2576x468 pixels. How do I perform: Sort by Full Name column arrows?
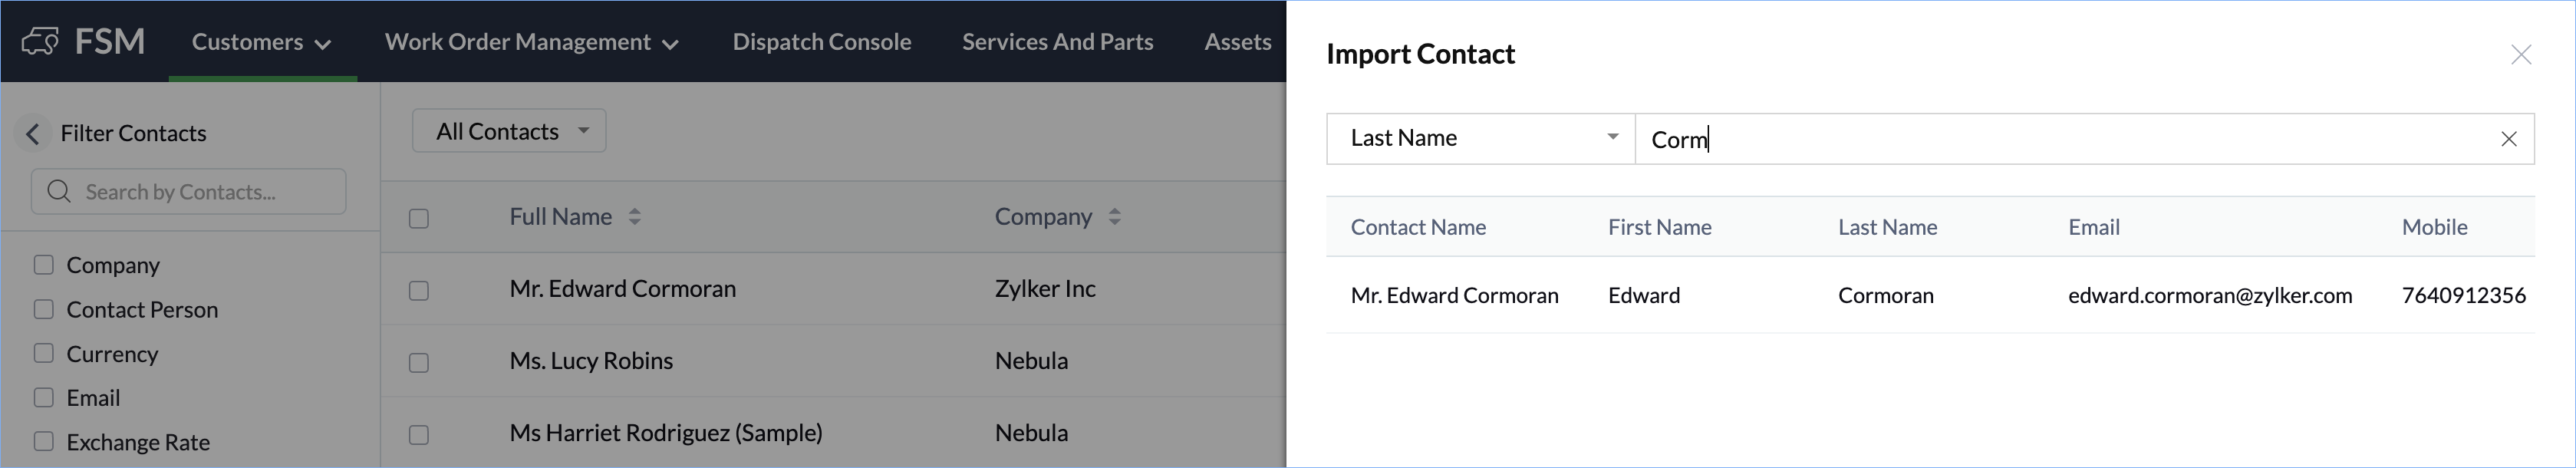634,217
